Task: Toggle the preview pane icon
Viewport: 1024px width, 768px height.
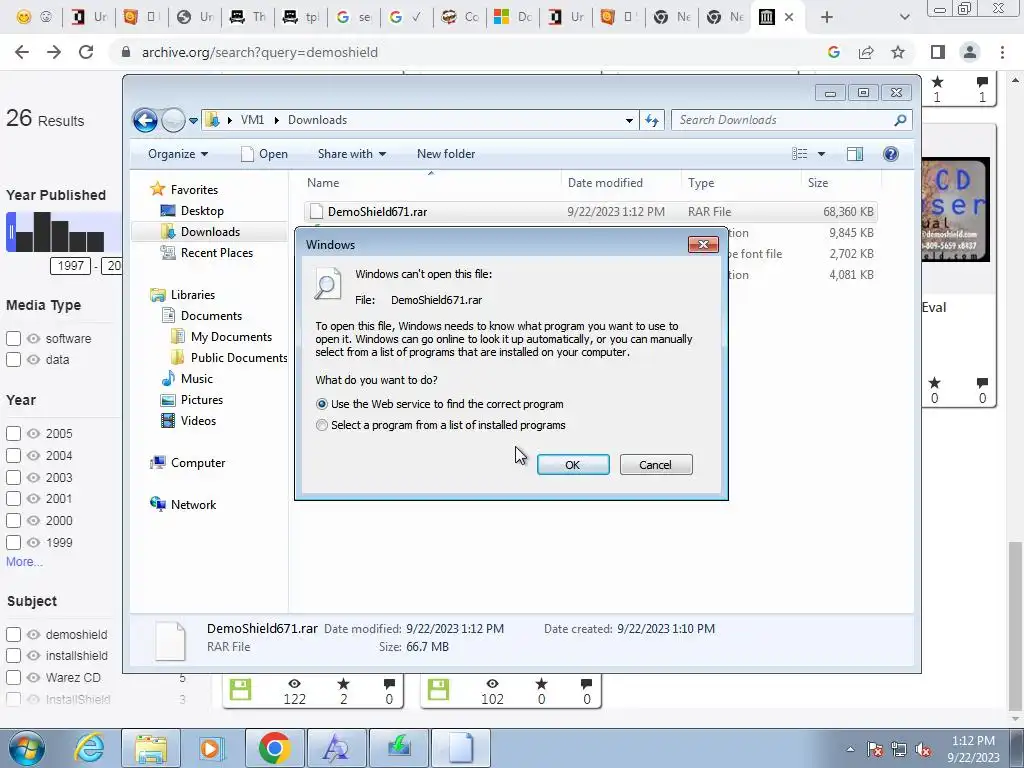Action: point(855,154)
